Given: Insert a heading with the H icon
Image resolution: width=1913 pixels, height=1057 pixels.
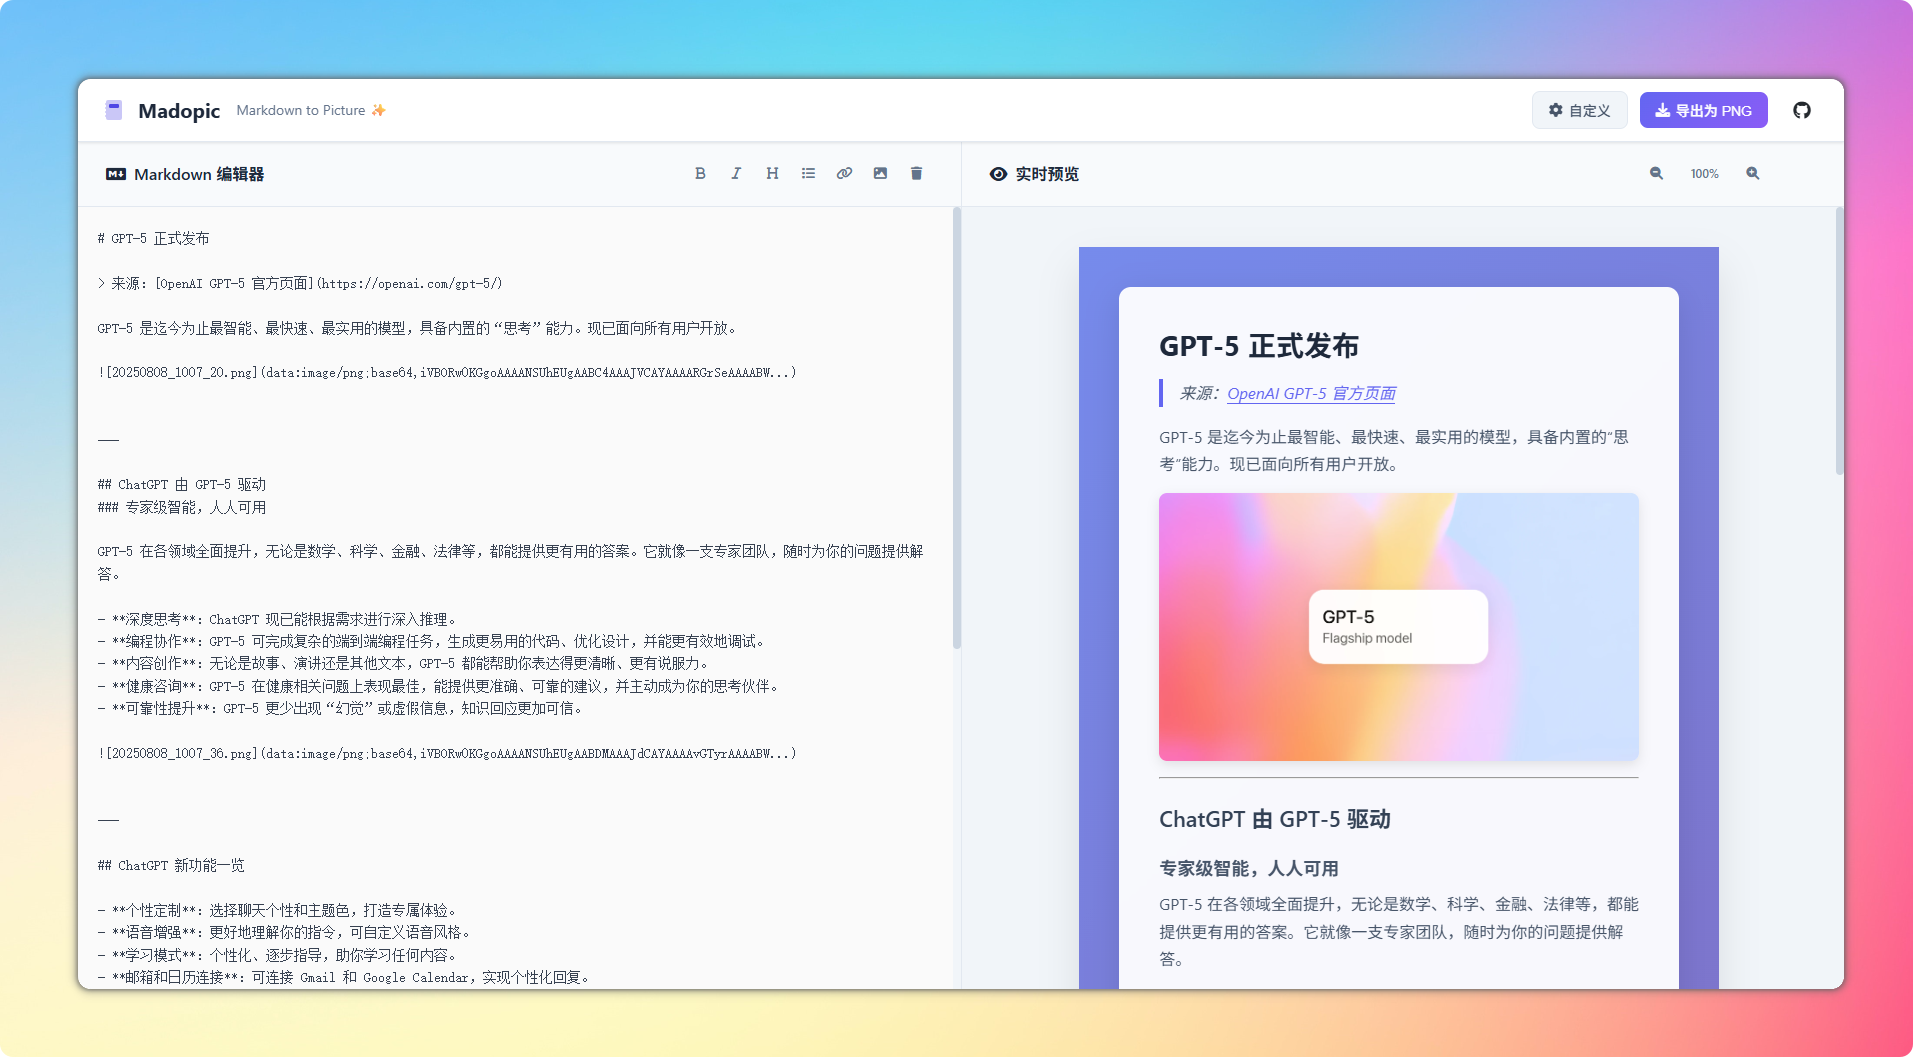Looking at the screenshot, I should pos(772,173).
